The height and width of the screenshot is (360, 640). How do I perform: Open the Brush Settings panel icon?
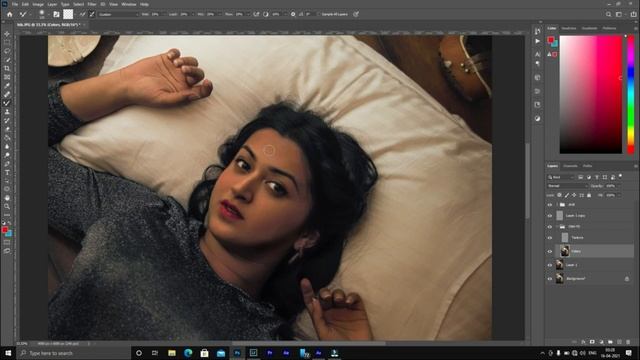coord(56,14)
